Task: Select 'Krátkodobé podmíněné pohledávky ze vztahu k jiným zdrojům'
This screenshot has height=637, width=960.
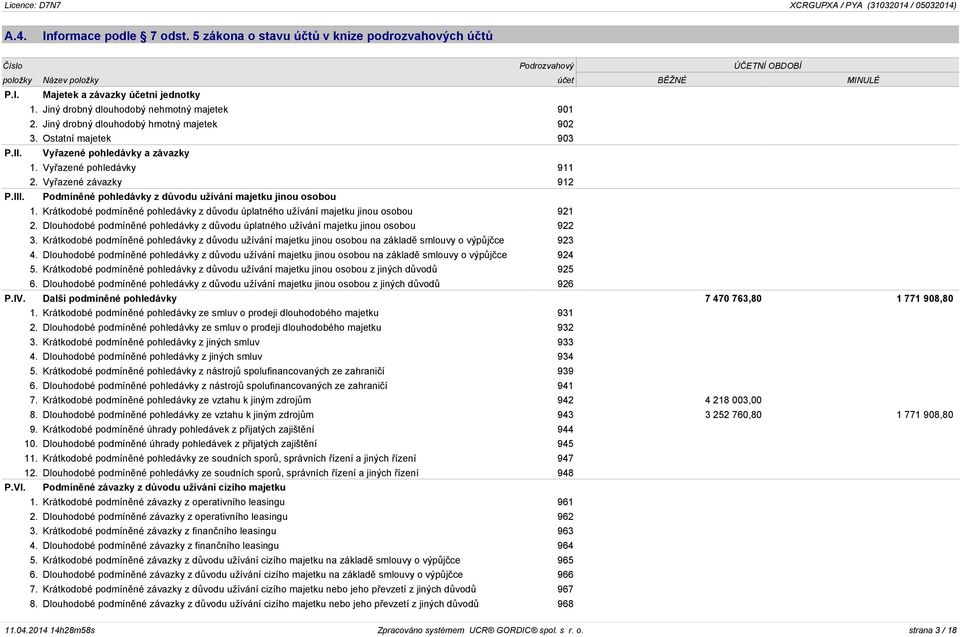Action: 177,401
